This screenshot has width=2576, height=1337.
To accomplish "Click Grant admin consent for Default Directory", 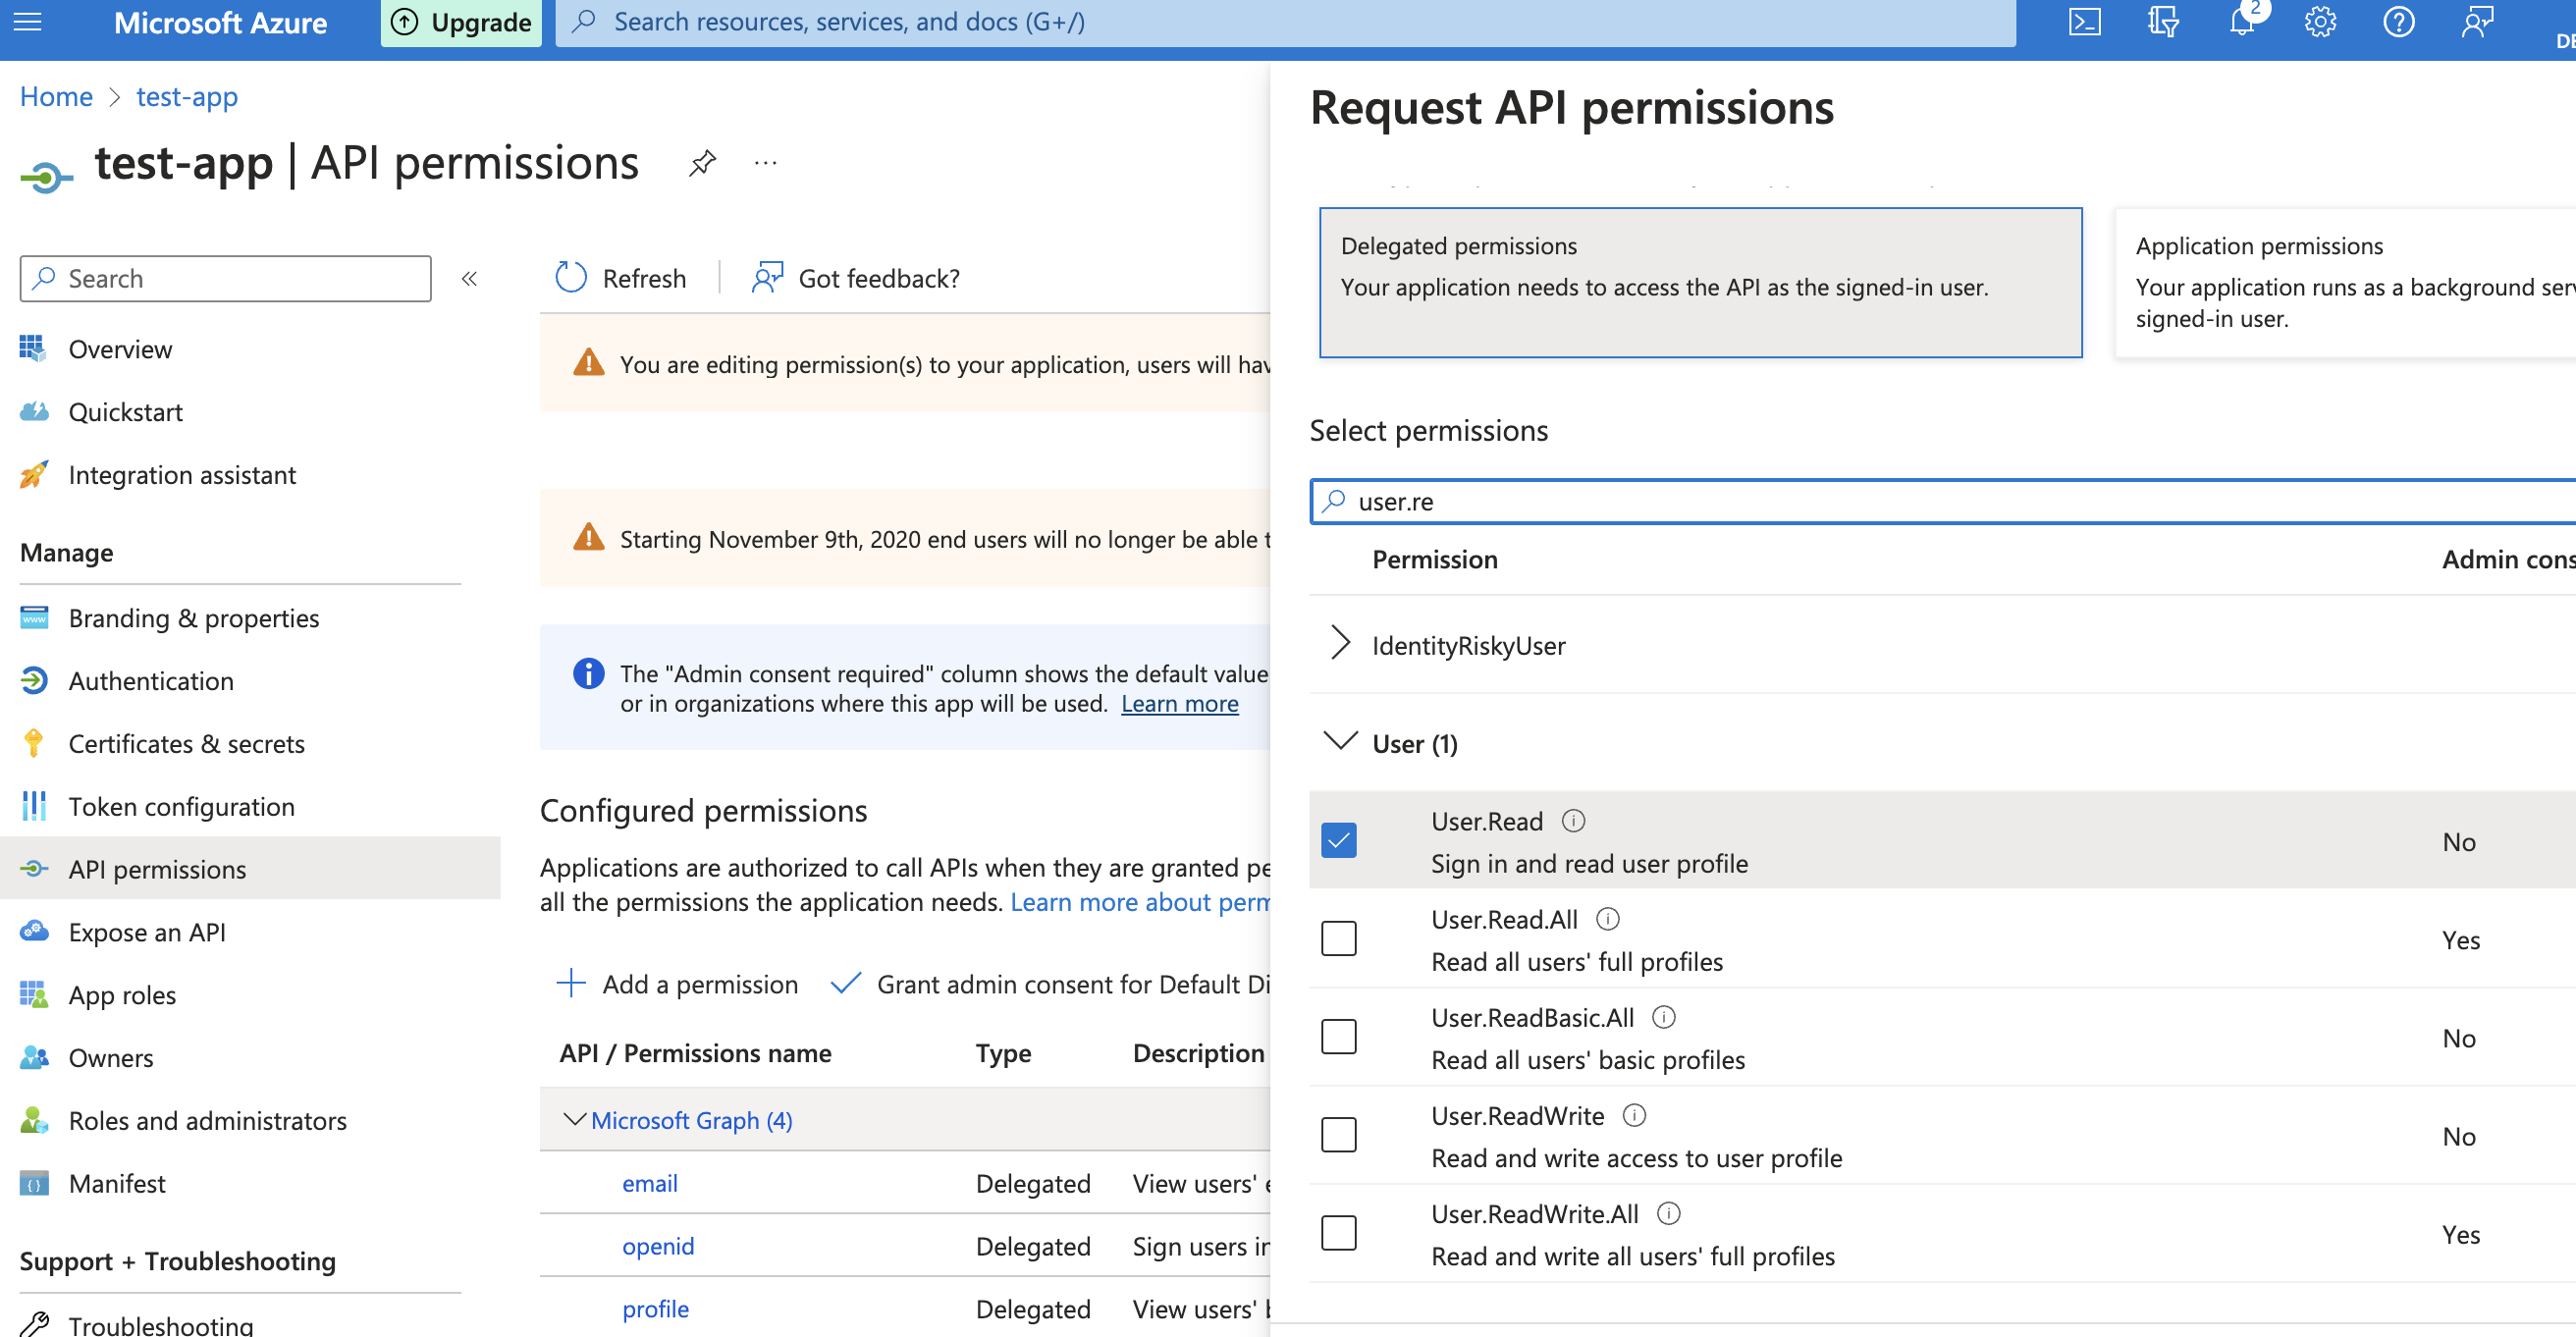I will [x=1050, y=984].
